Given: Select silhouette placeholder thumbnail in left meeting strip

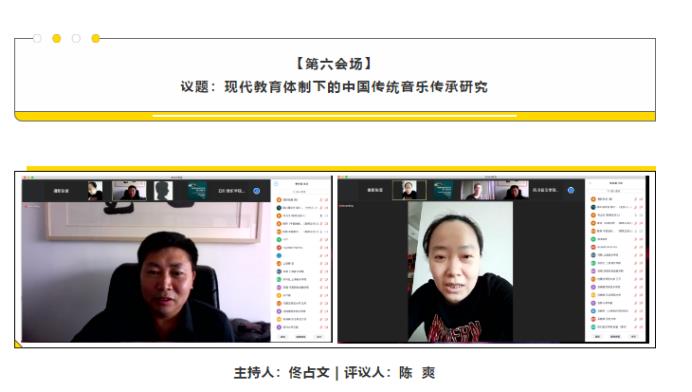Looking at the screenshot, I should pos(163,190).
